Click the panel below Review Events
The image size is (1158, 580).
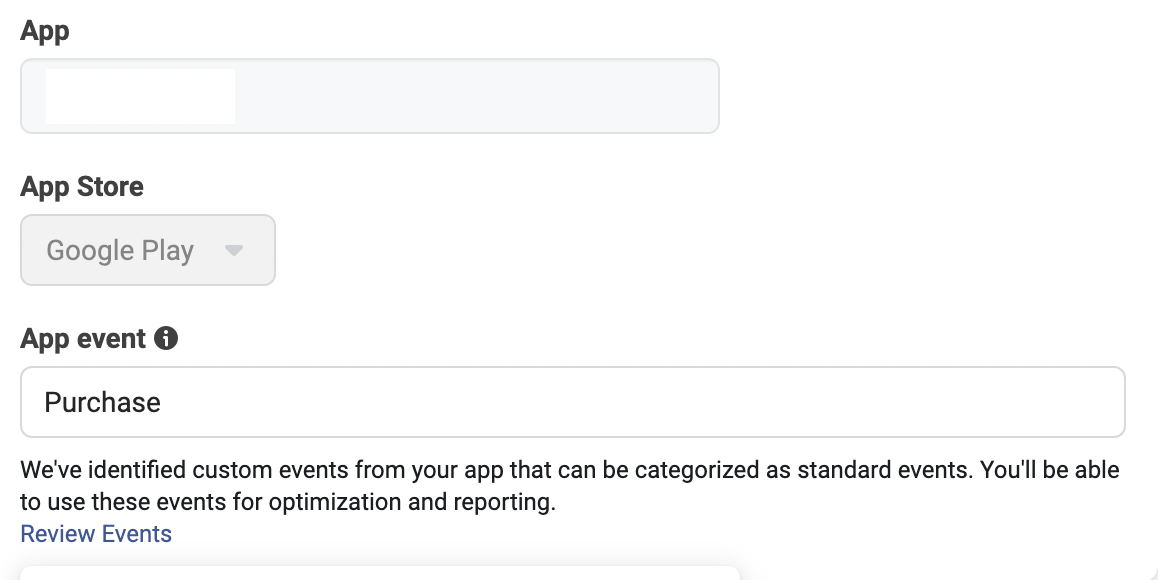click(380, 573)
